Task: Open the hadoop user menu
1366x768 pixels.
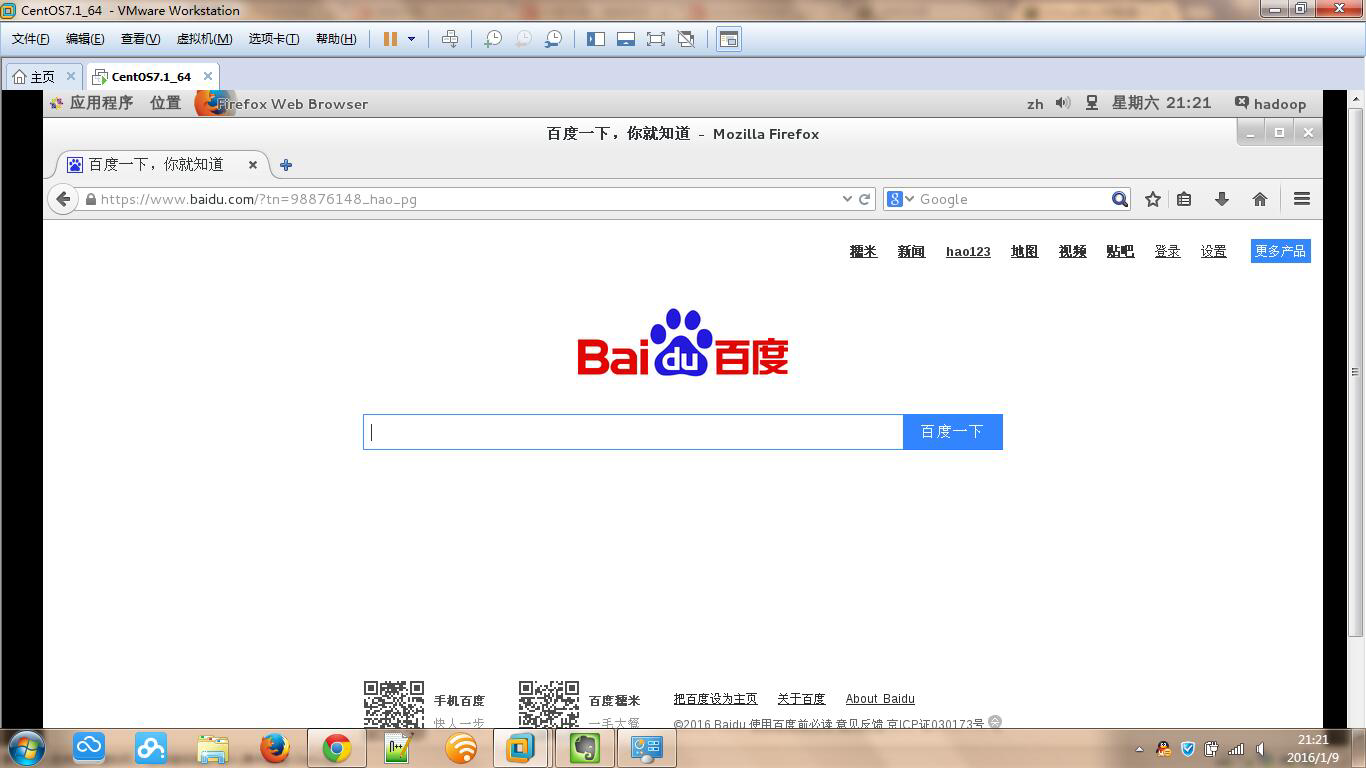Action: (x=1271, y=103)
